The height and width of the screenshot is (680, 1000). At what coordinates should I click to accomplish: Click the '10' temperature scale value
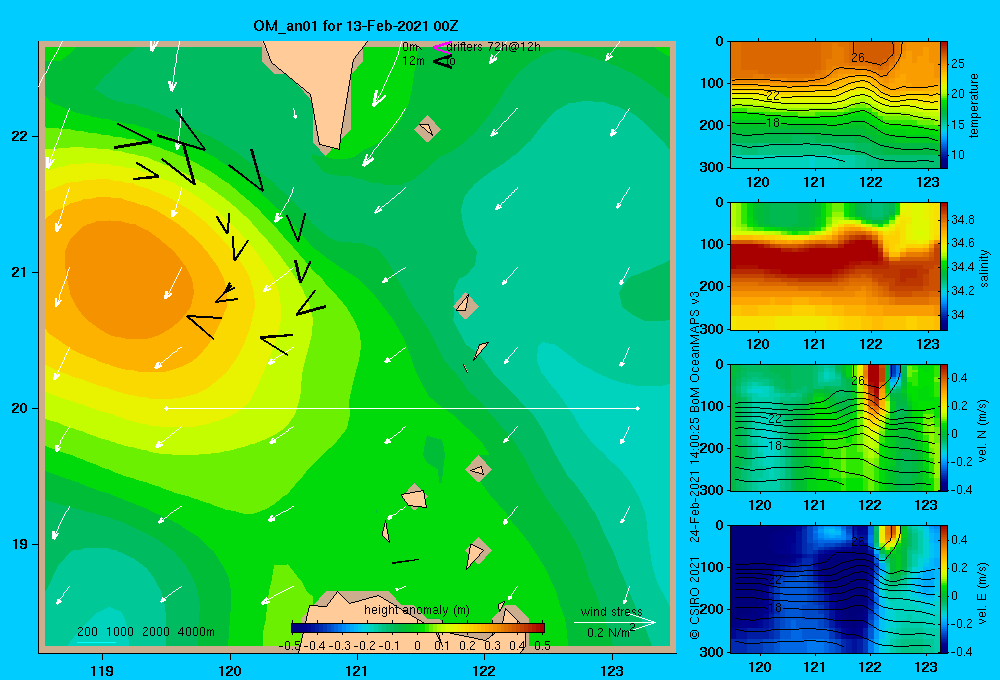click(x=958, y=155)
